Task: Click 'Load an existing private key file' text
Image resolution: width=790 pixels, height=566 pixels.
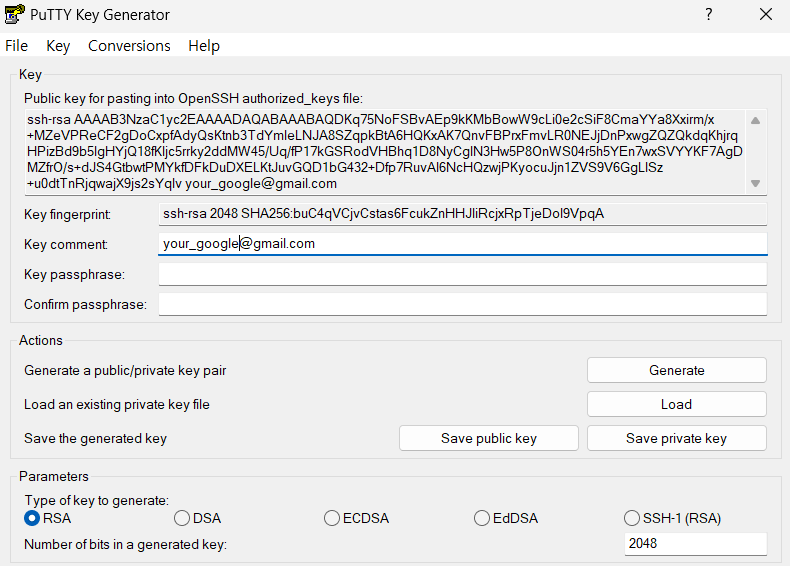Action: [116, 404]
